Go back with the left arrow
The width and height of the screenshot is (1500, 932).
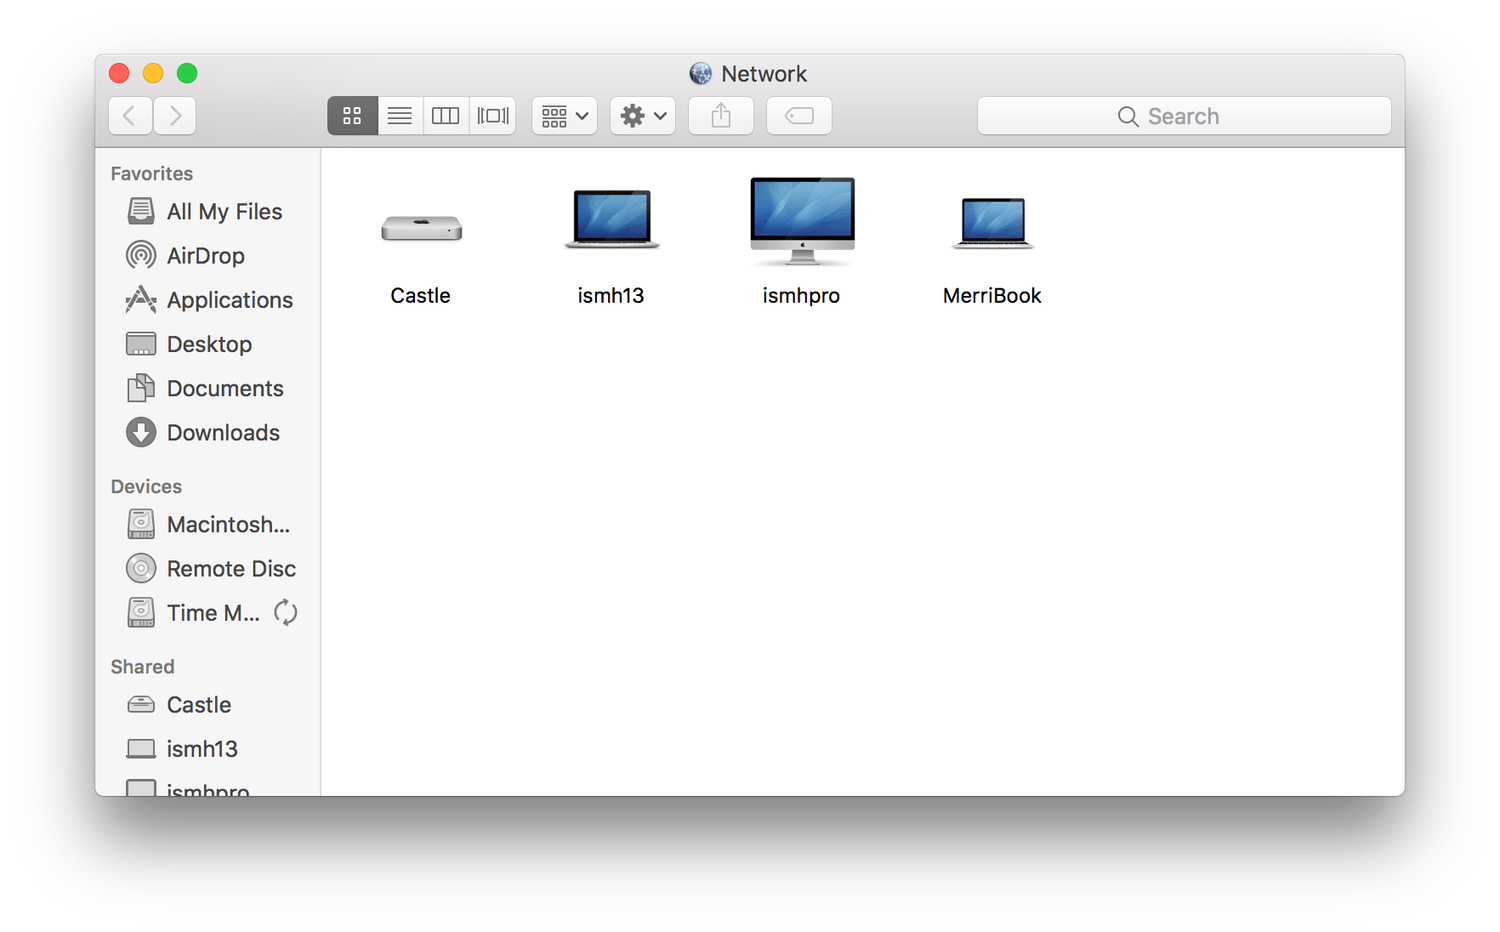click(x=130, y=116)
